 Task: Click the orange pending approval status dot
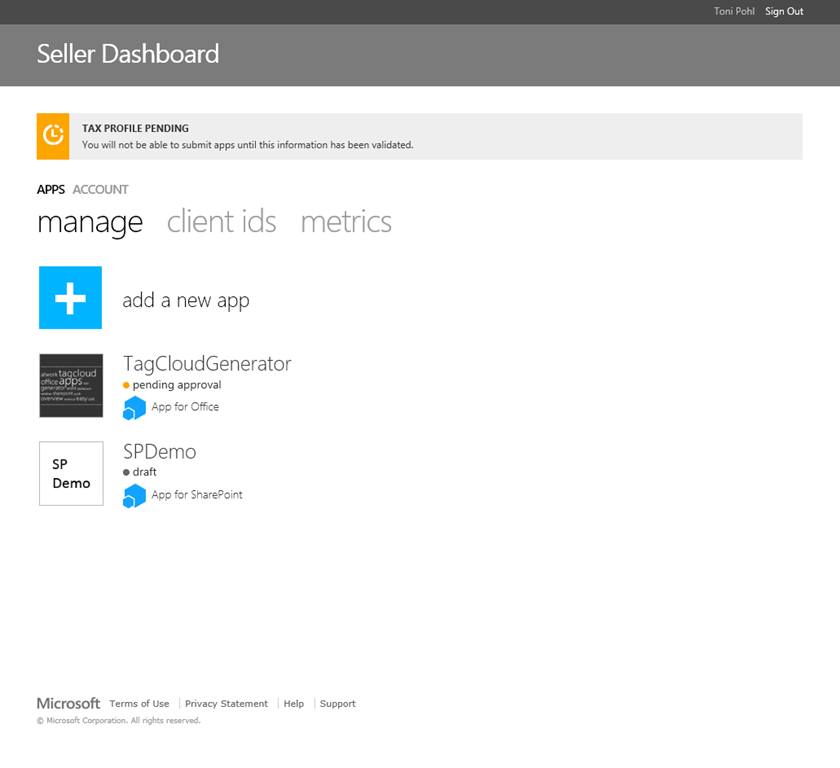pos(127,385)
